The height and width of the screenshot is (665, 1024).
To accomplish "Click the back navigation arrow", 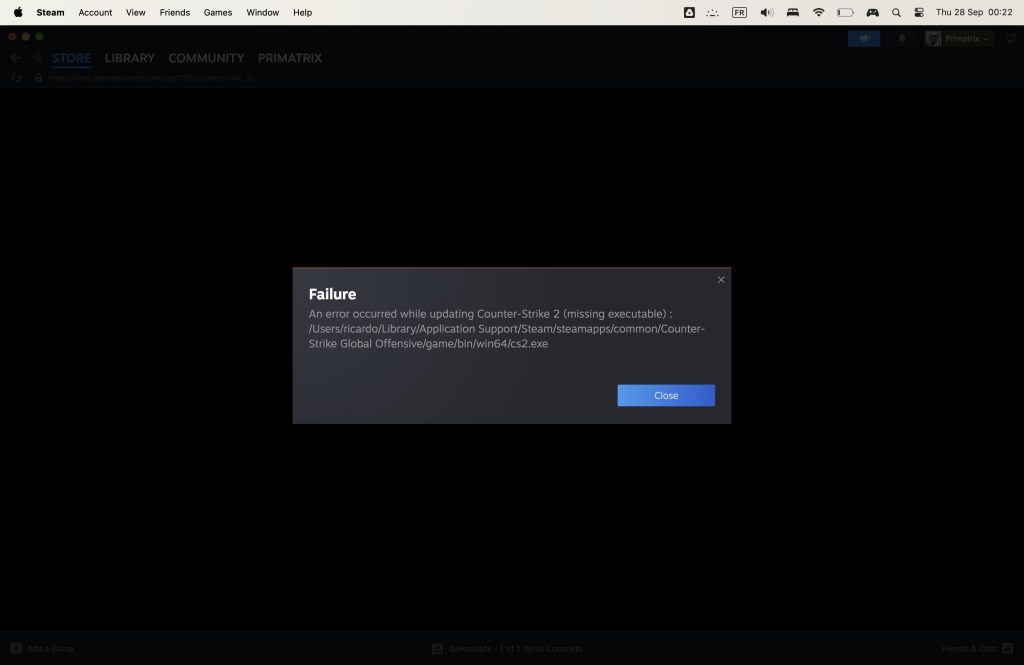I will [14, 57].
